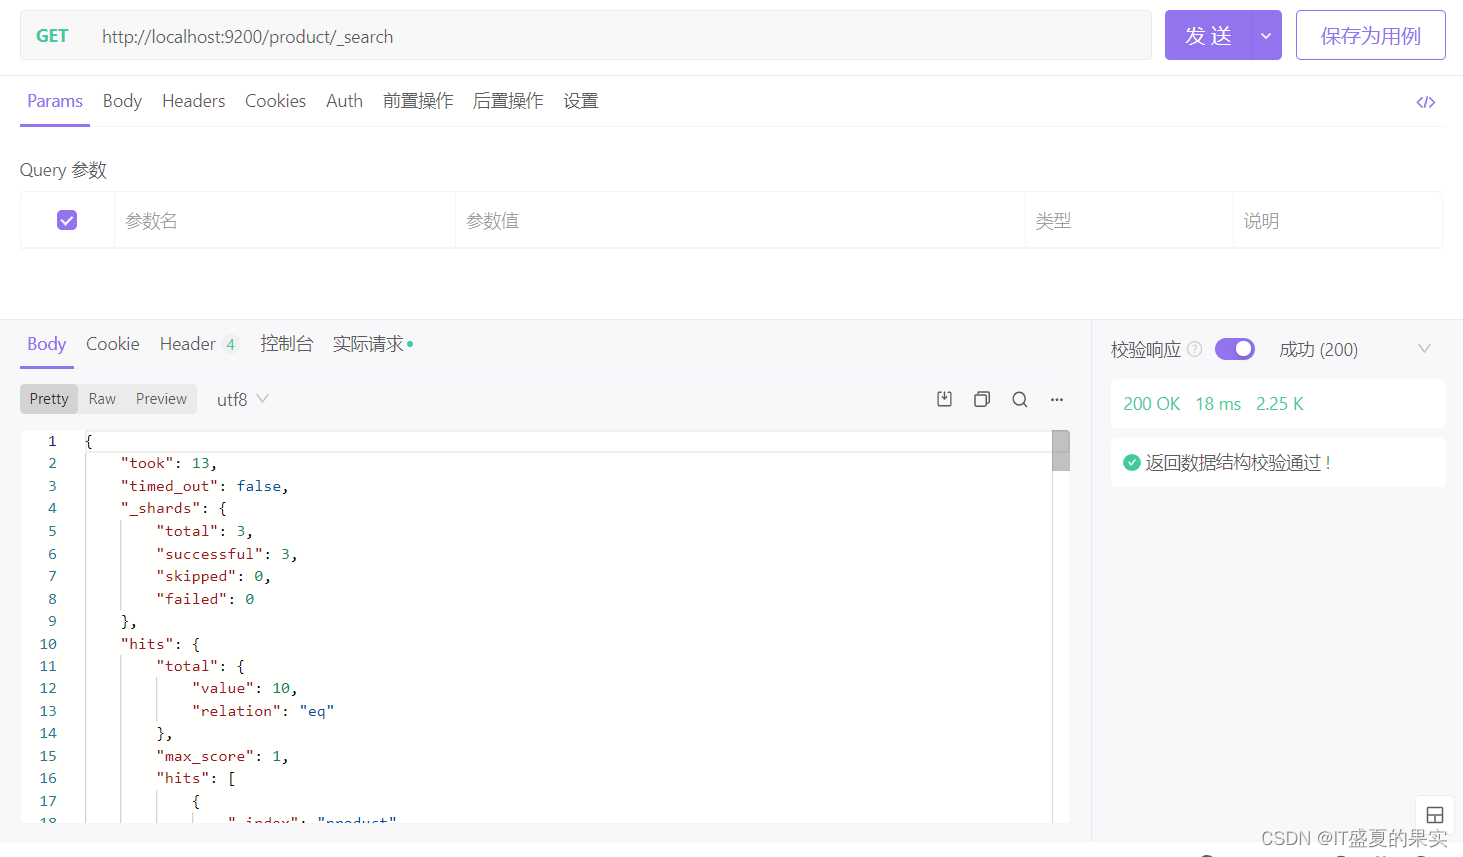Switch to the Headers tab
1463x857 pixels.
tap(193, 100)
